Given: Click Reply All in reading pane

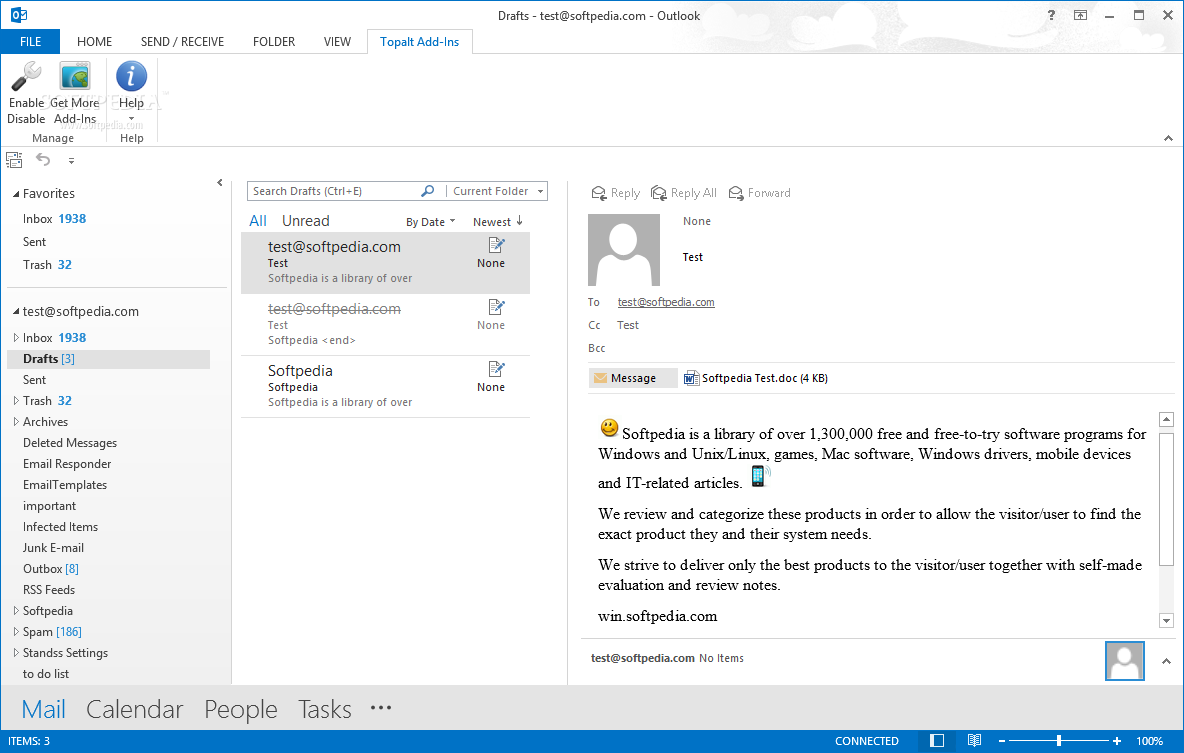Looking at the screenshot, I should tap(683, 193).
